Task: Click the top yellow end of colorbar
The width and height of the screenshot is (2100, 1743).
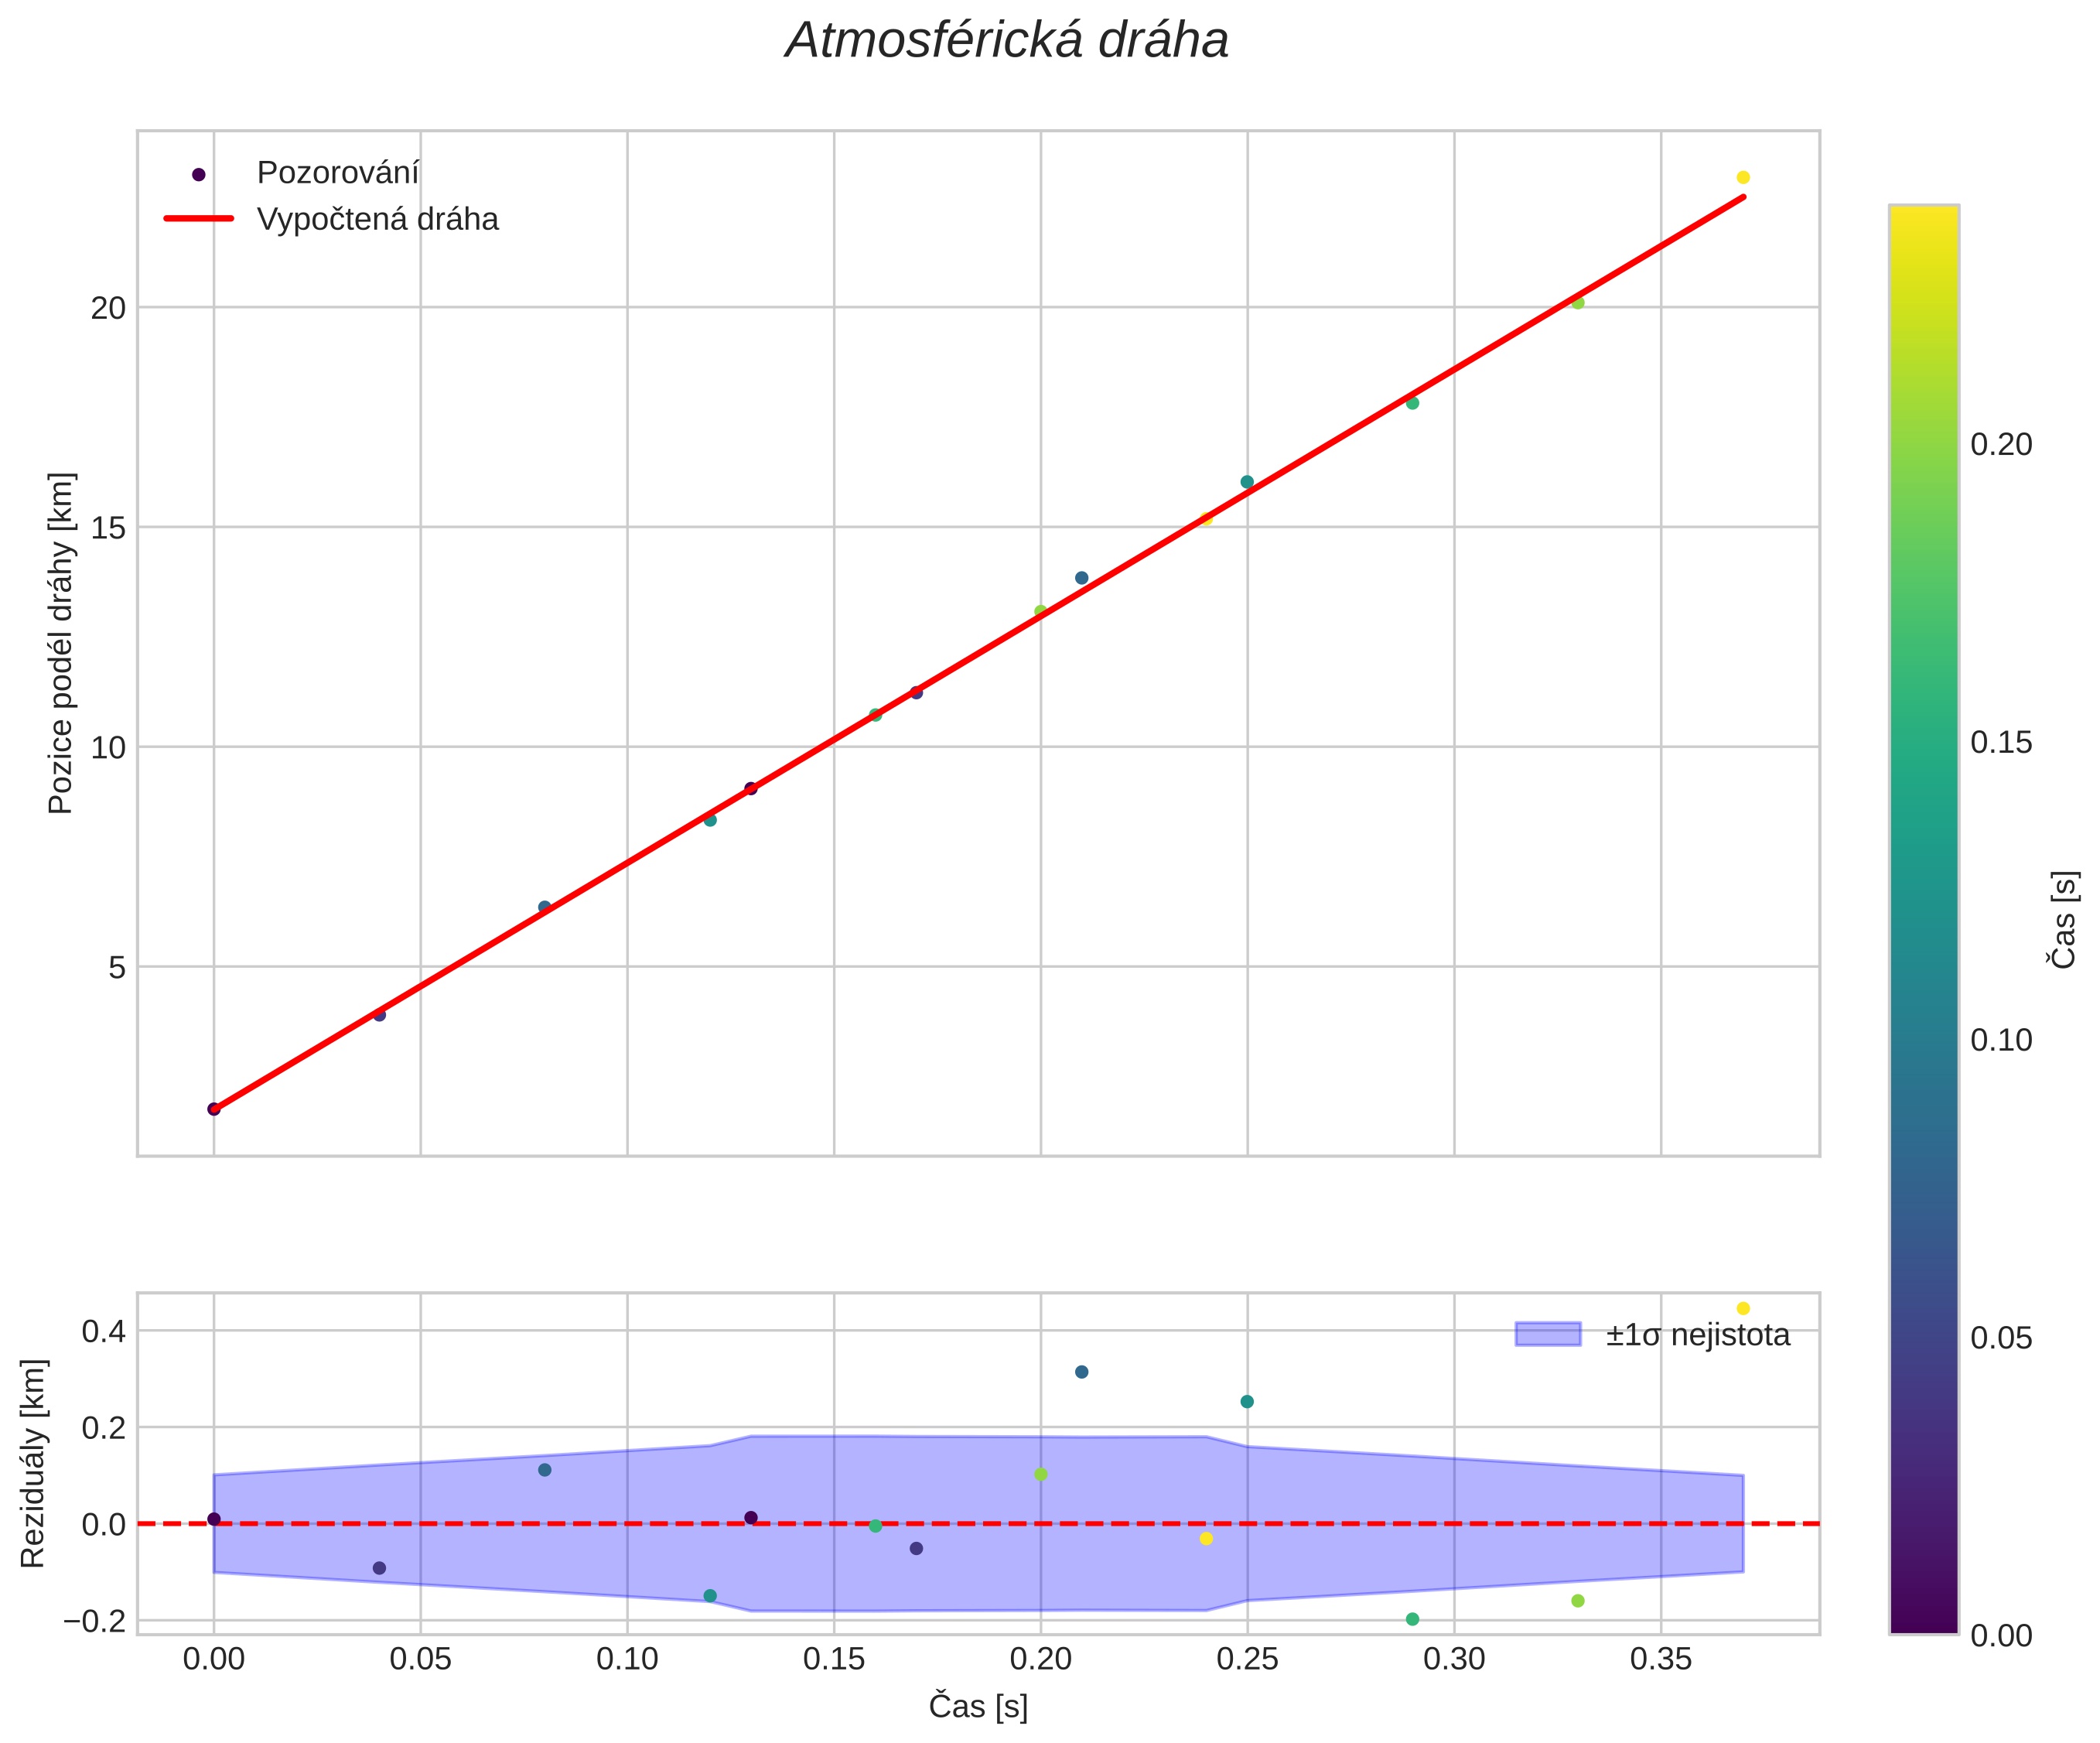Action: pos(1923,212)
